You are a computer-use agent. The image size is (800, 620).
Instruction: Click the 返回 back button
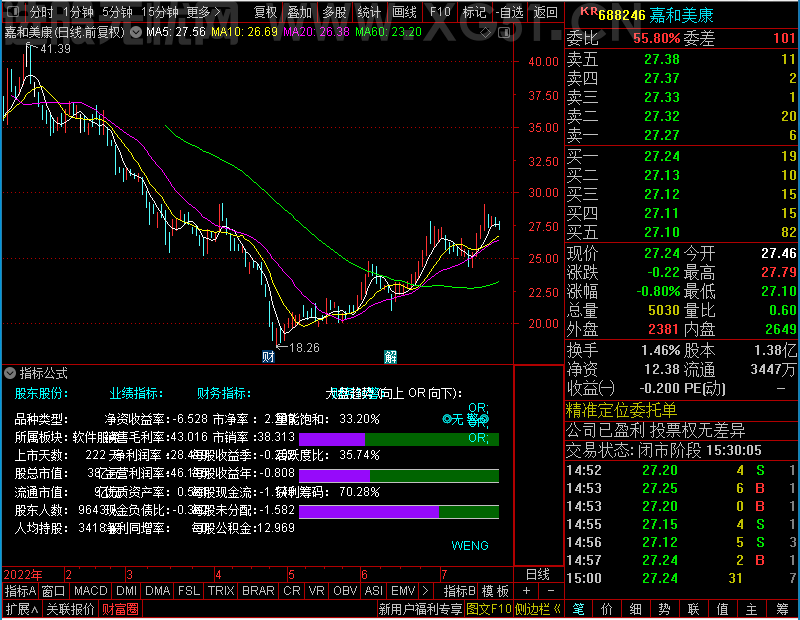[x=545, y=12]
